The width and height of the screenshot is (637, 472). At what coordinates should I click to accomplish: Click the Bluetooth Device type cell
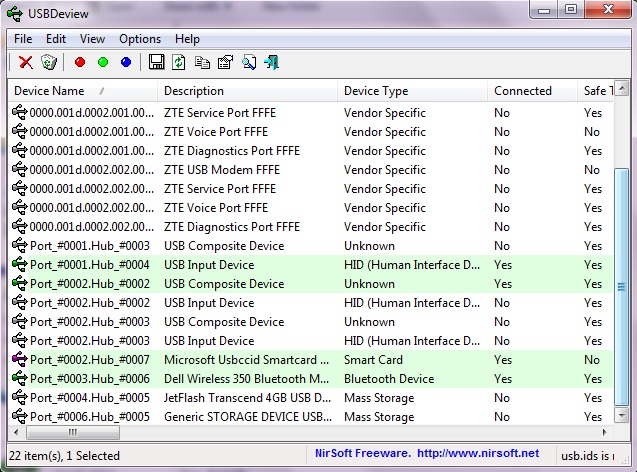click(389, 379)
